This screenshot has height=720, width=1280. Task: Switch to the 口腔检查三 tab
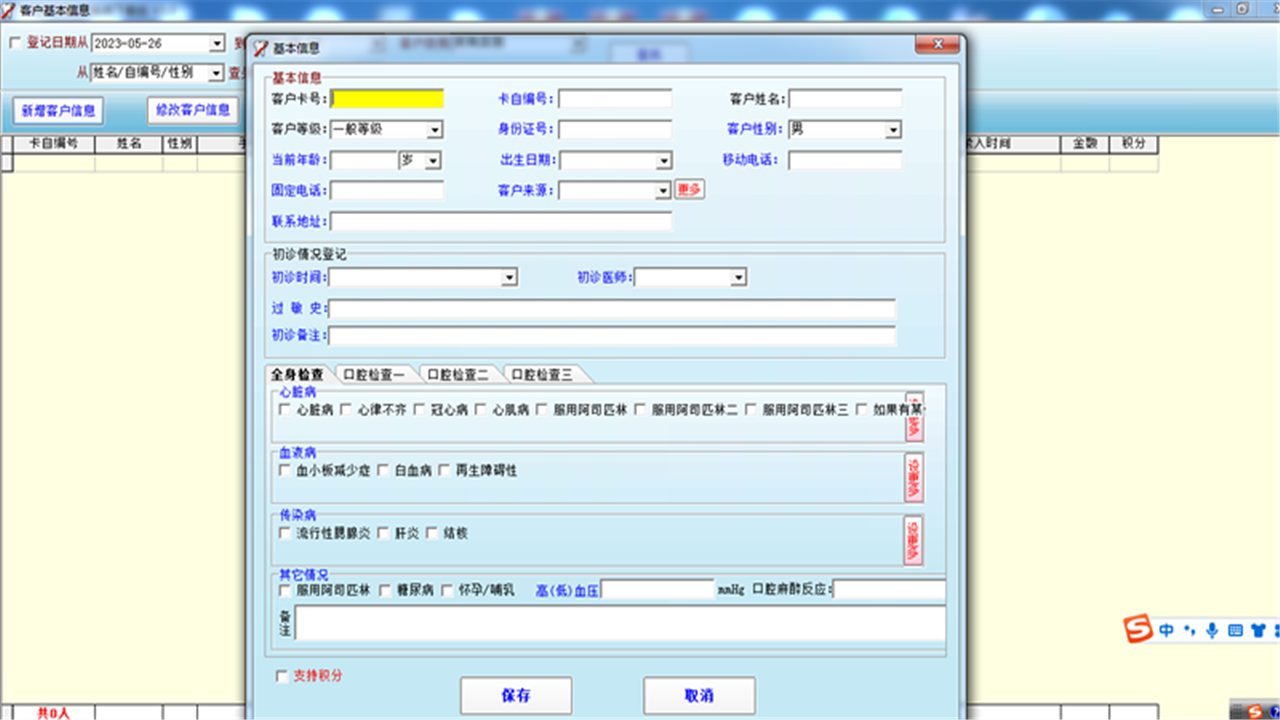[x=542, y=375]
